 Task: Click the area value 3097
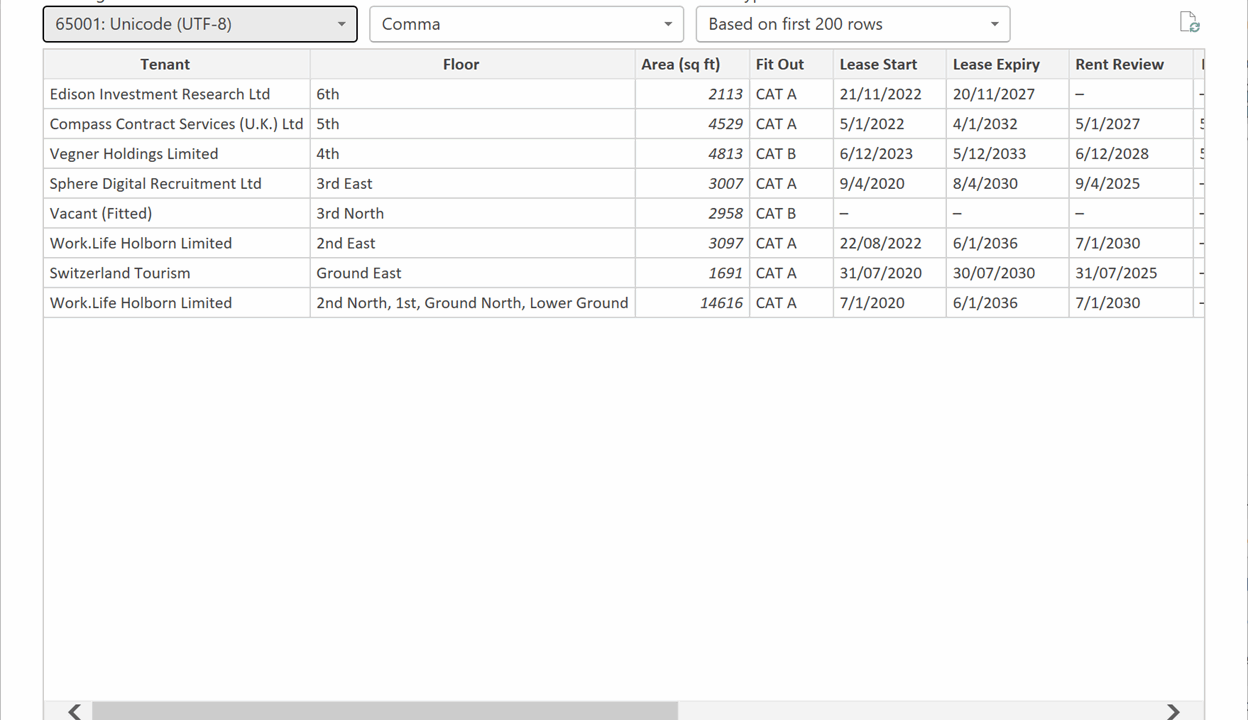(x=692, y=243)
